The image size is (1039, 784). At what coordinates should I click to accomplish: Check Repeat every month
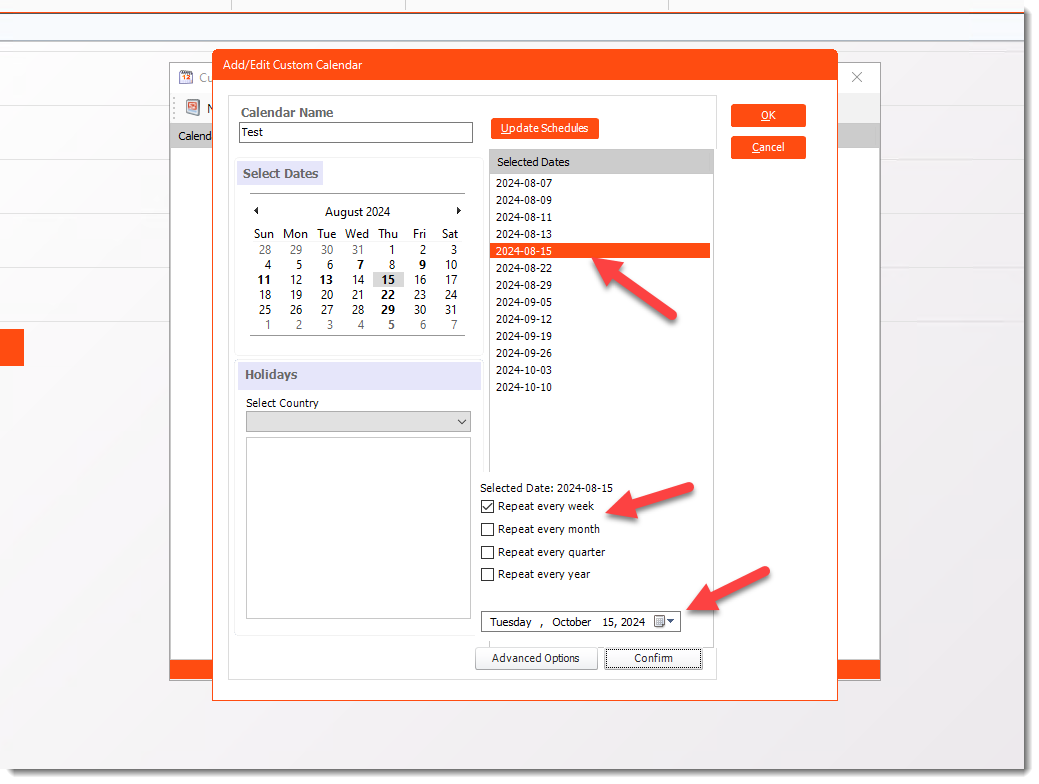click(487, 529)
